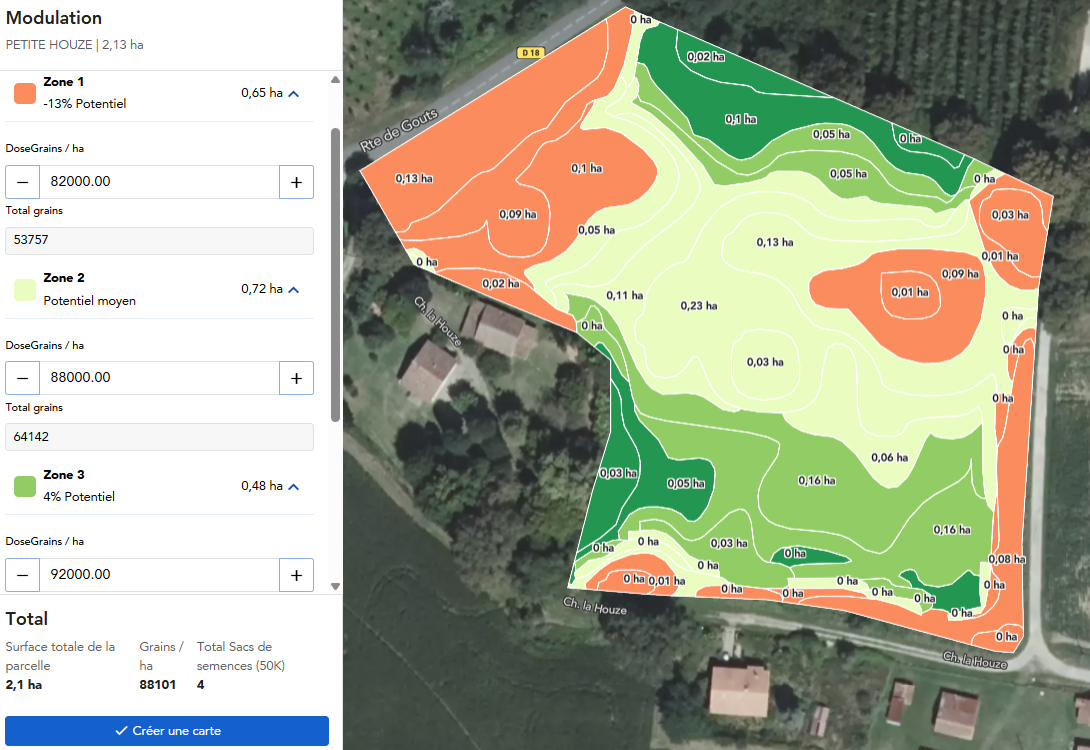The image size is (1090, 750).
Task: Click the pale yellow Zone 2 swatch
Action: [25, 290]
